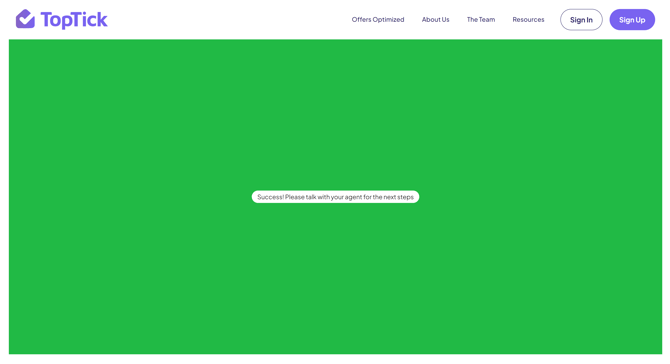Image resolution: width=670 pixels, height=364 pixels.
Task: Click the green banner background
Action: click(335, 107)
